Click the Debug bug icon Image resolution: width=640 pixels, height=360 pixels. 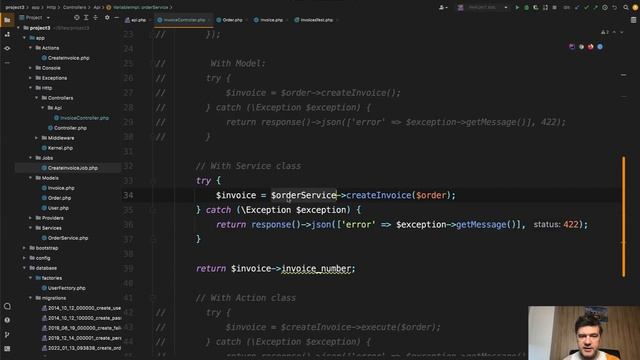(x=527, y=7)
